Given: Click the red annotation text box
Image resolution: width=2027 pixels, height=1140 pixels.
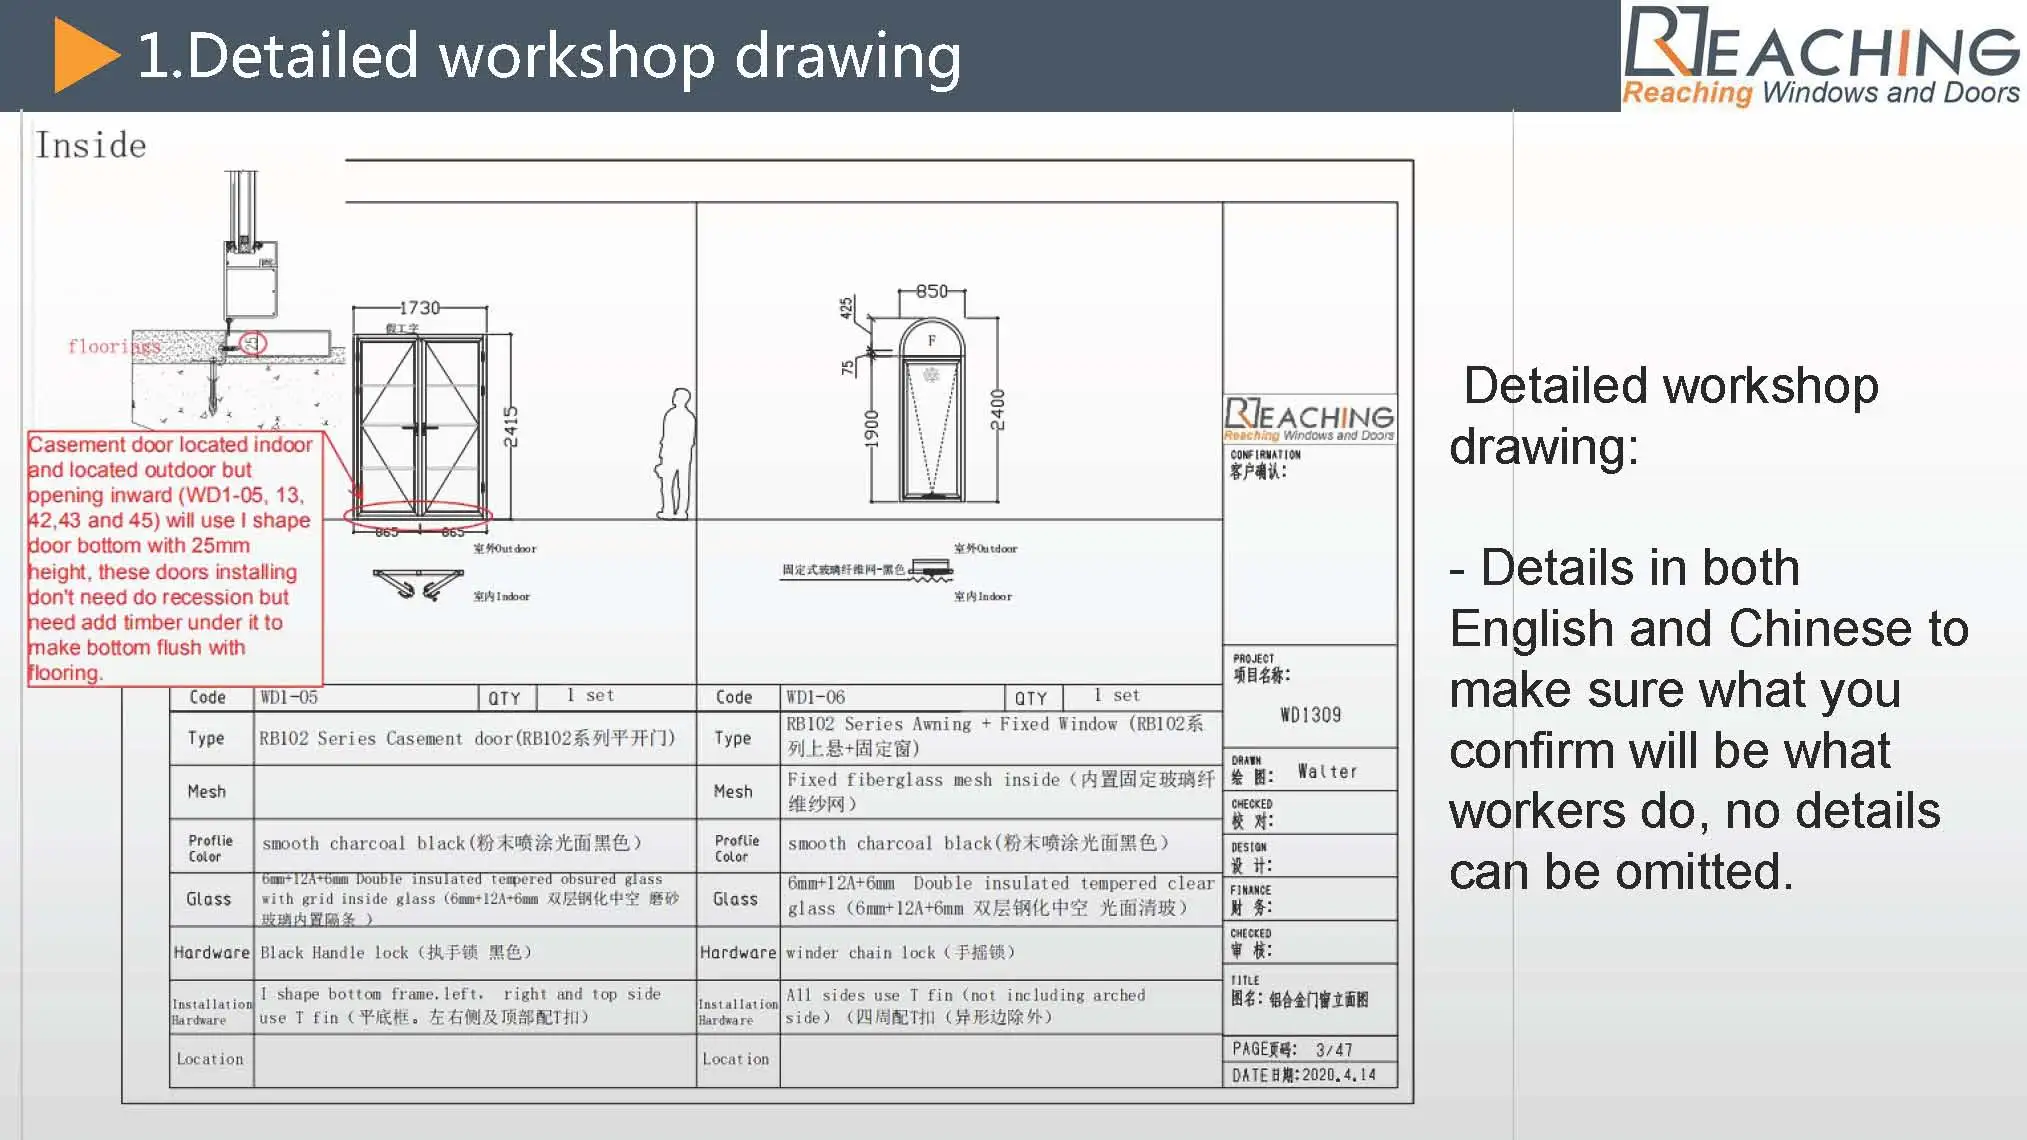Looking at the screenshot, I should coord(174,558).
